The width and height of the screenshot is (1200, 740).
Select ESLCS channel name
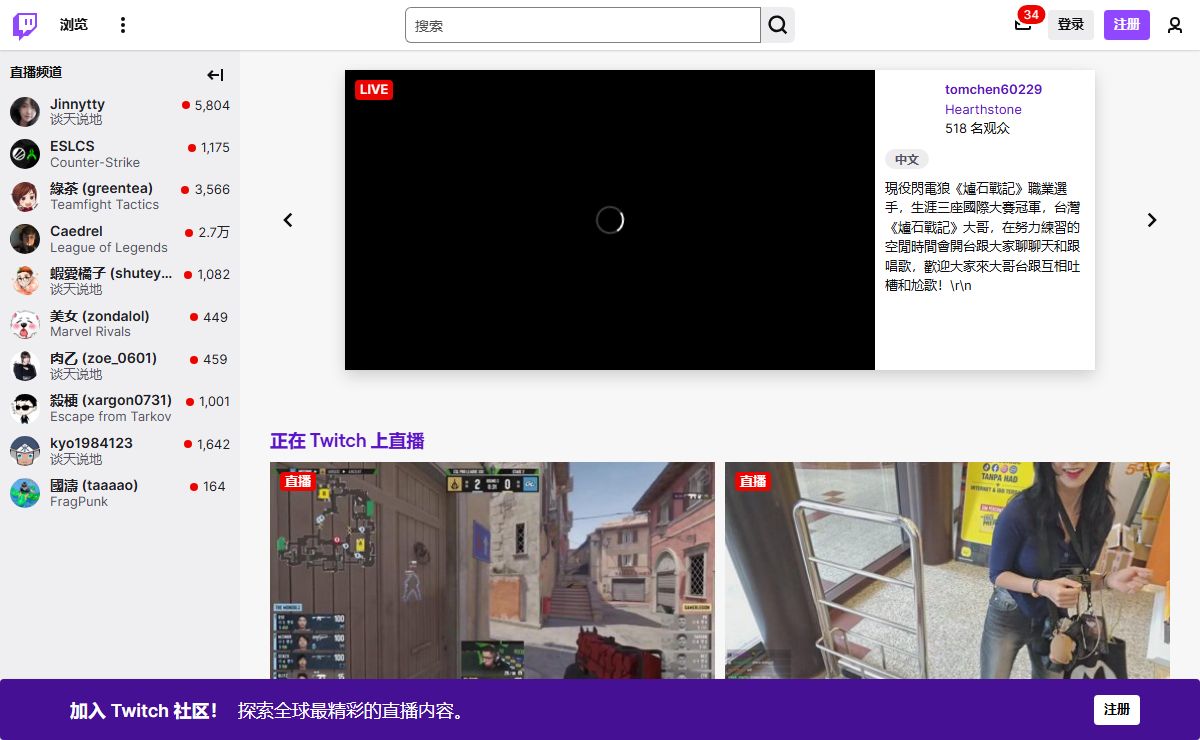72,146
